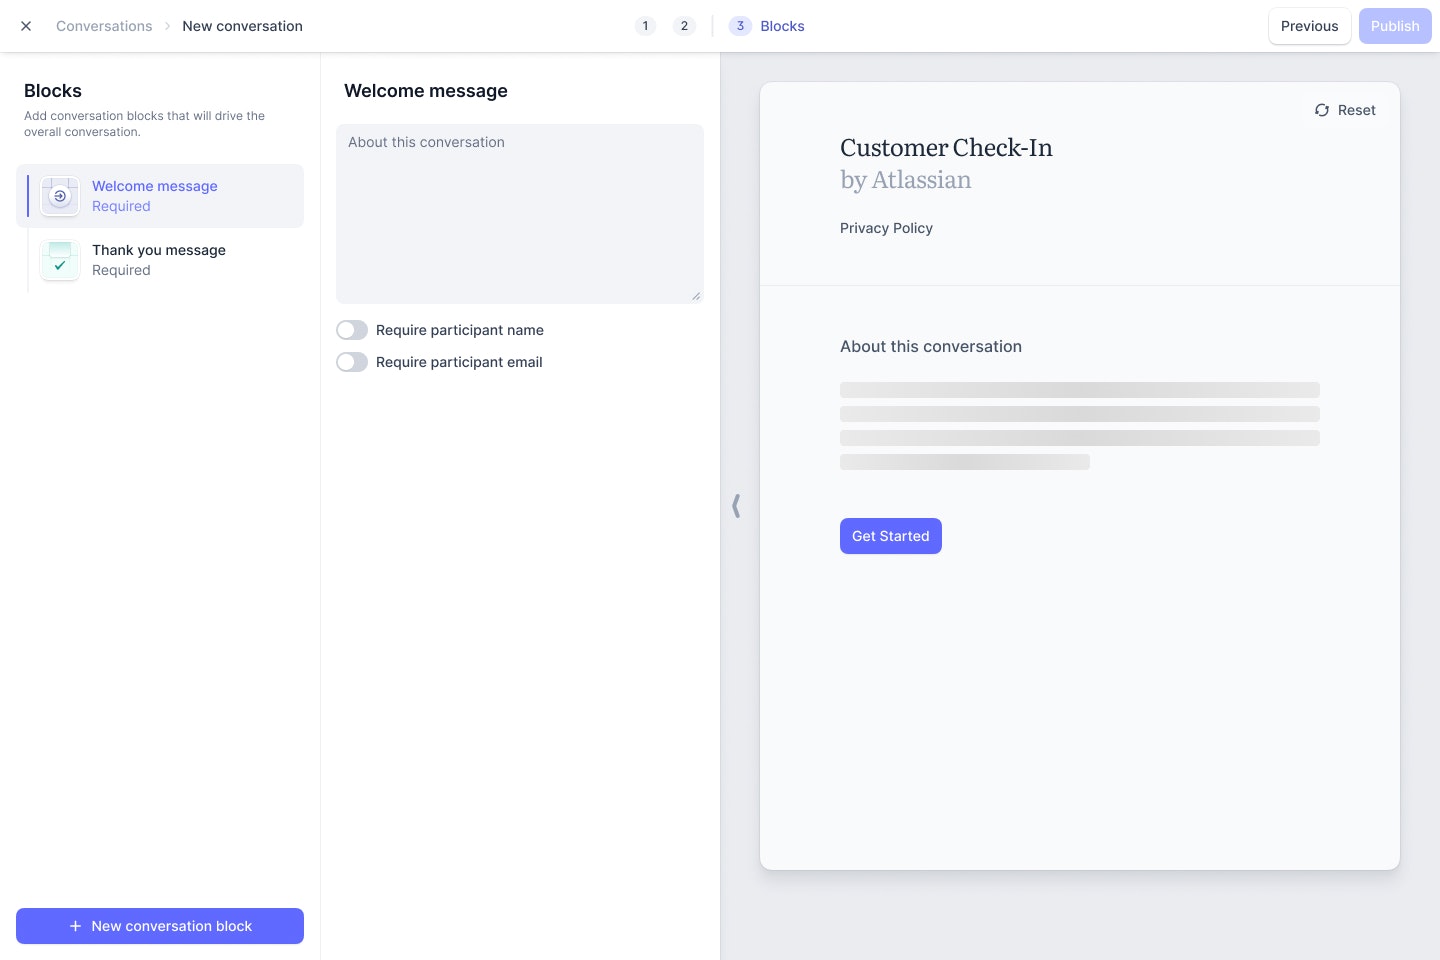This screenshot has height=960, width=1440.
Task: Click the Previous button
Action: coord(1309,26)
